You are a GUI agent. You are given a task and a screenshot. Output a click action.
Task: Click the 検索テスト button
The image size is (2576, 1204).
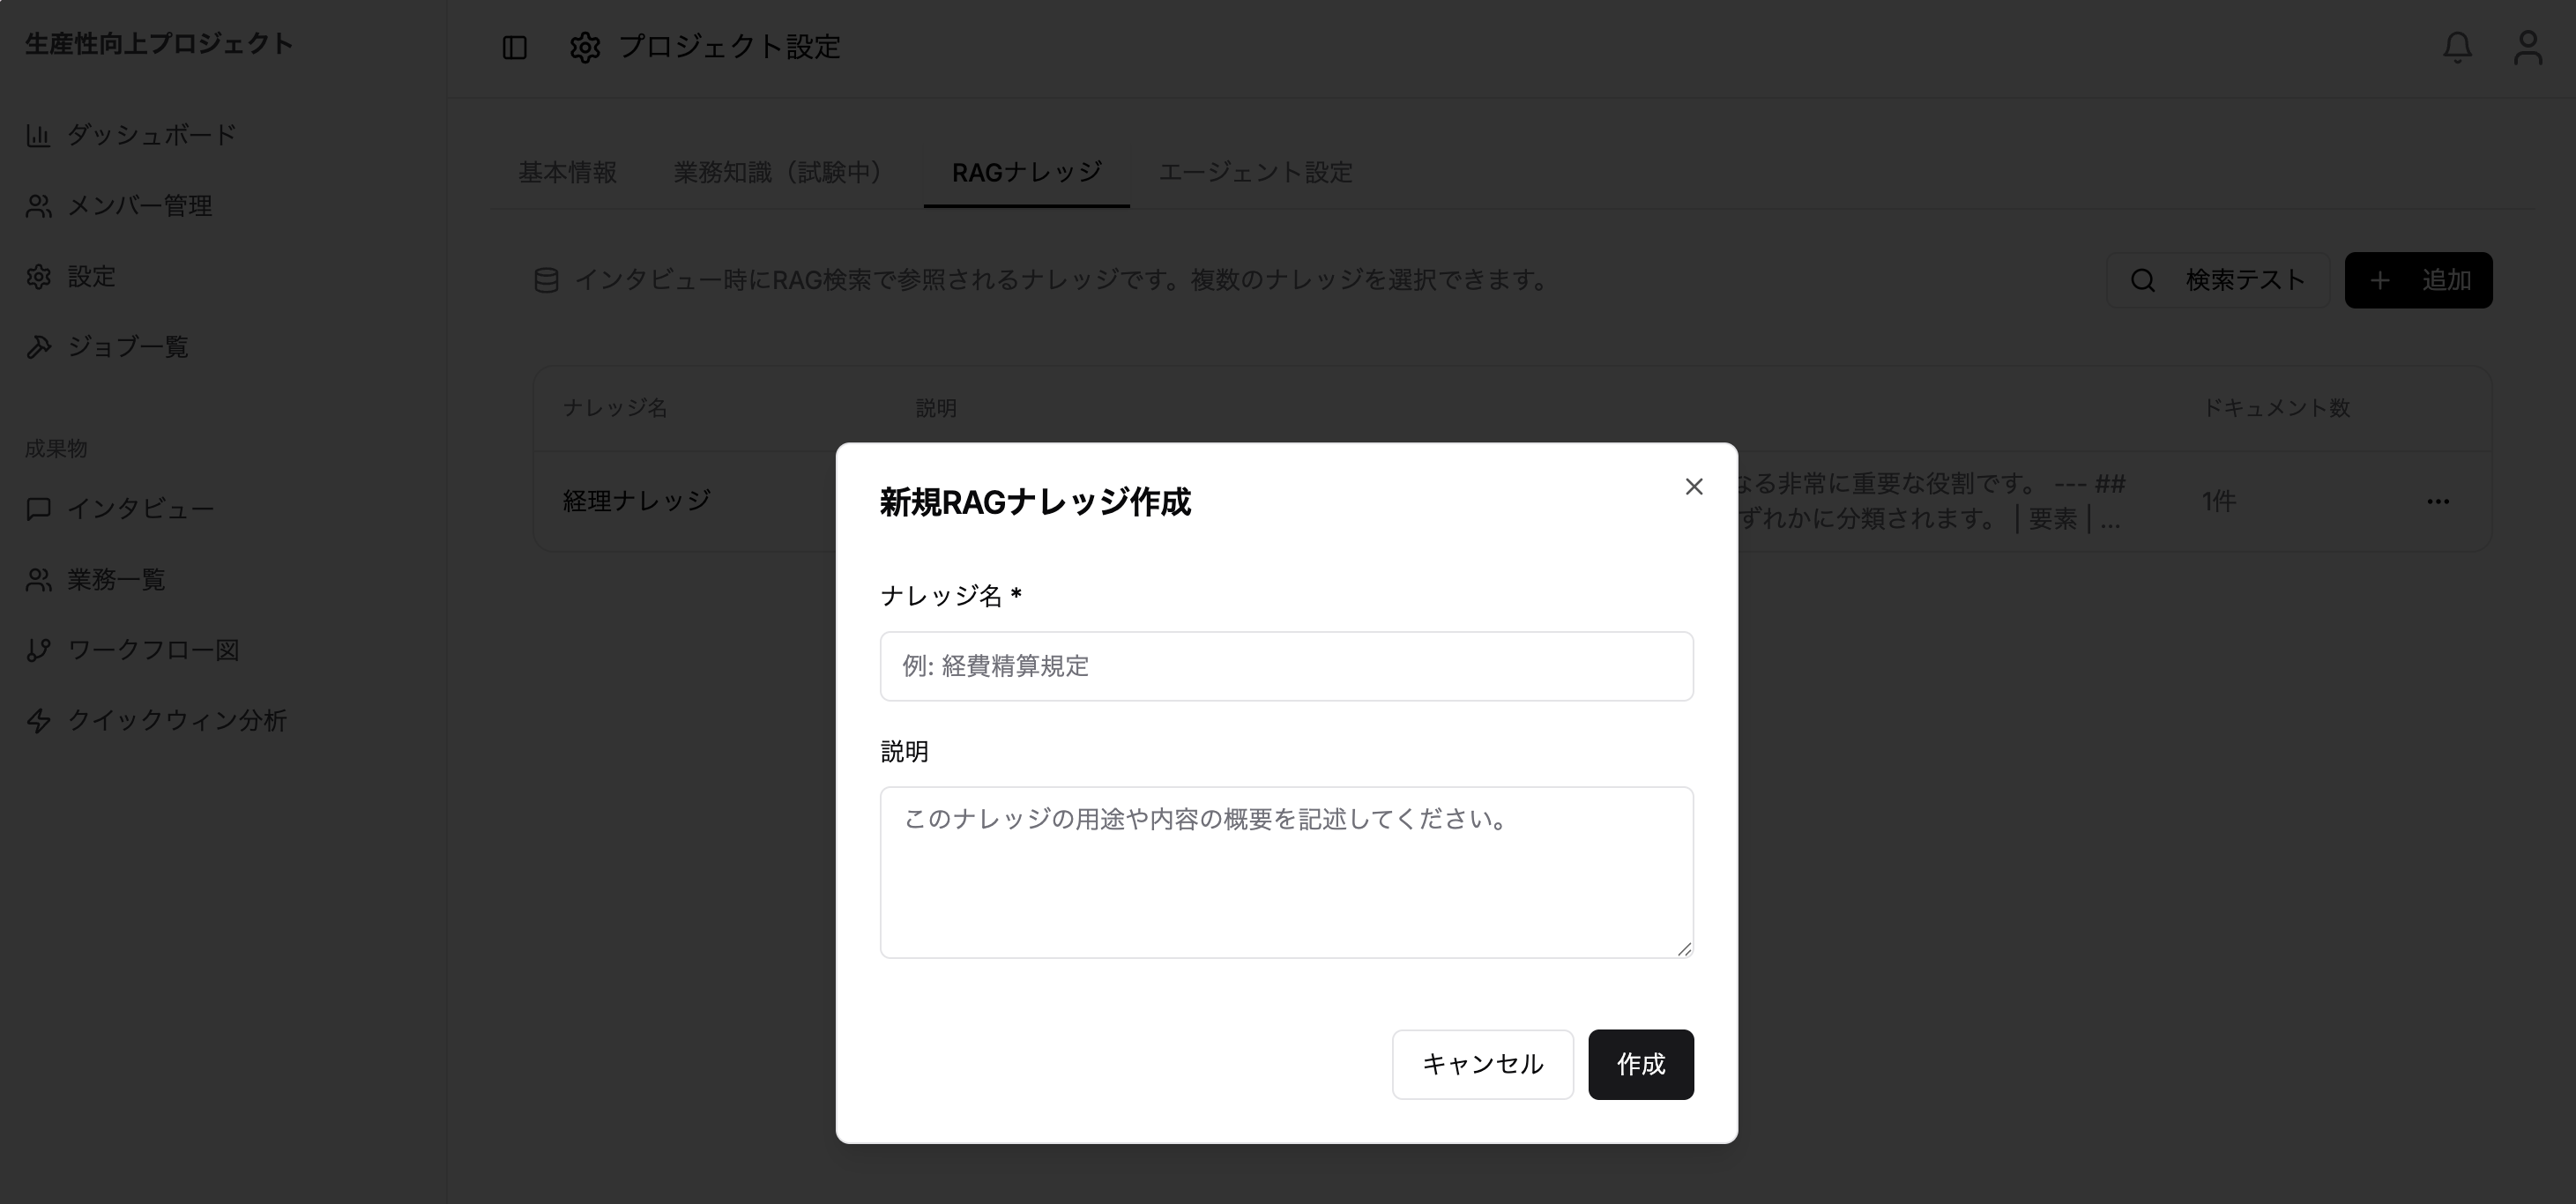tap(2218, 280)
